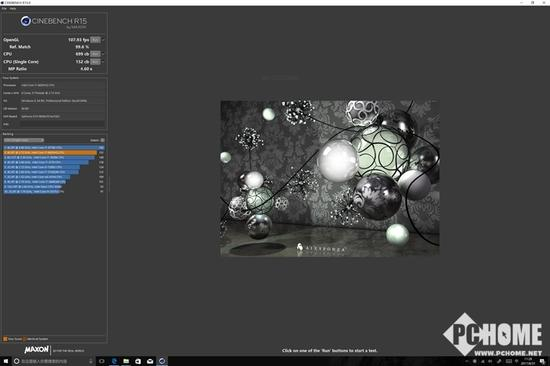Click the Cortana search box

tap(53, 361)
